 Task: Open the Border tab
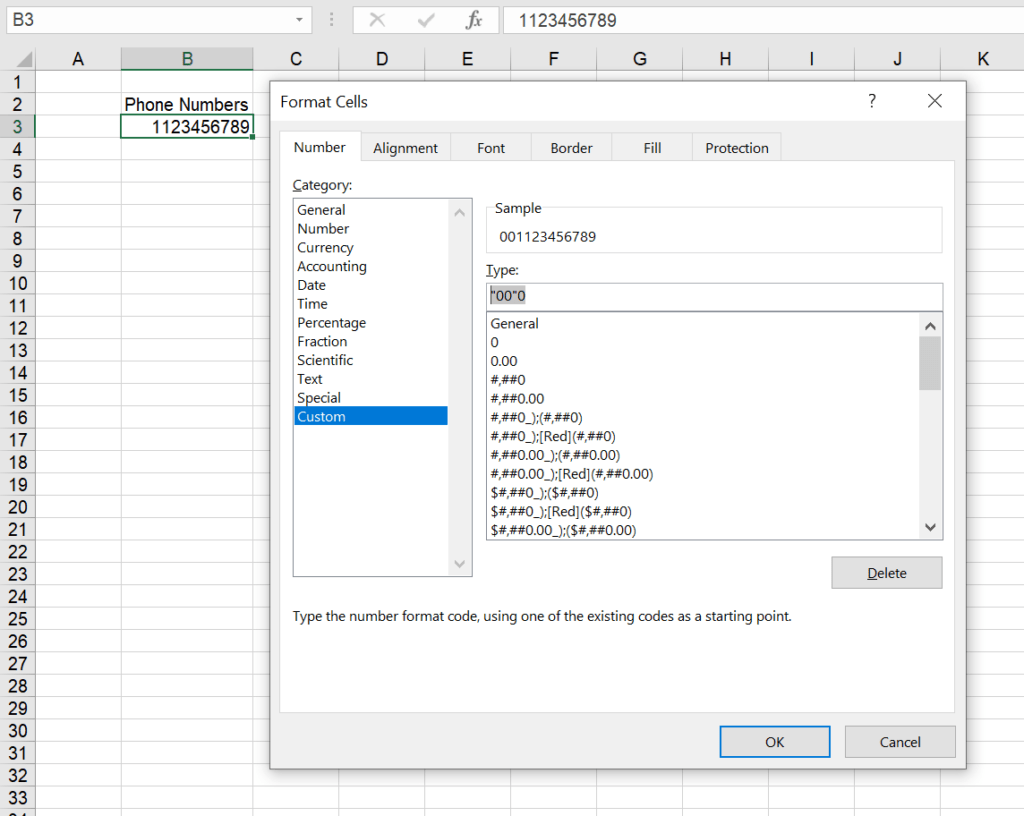pos(571,148)
